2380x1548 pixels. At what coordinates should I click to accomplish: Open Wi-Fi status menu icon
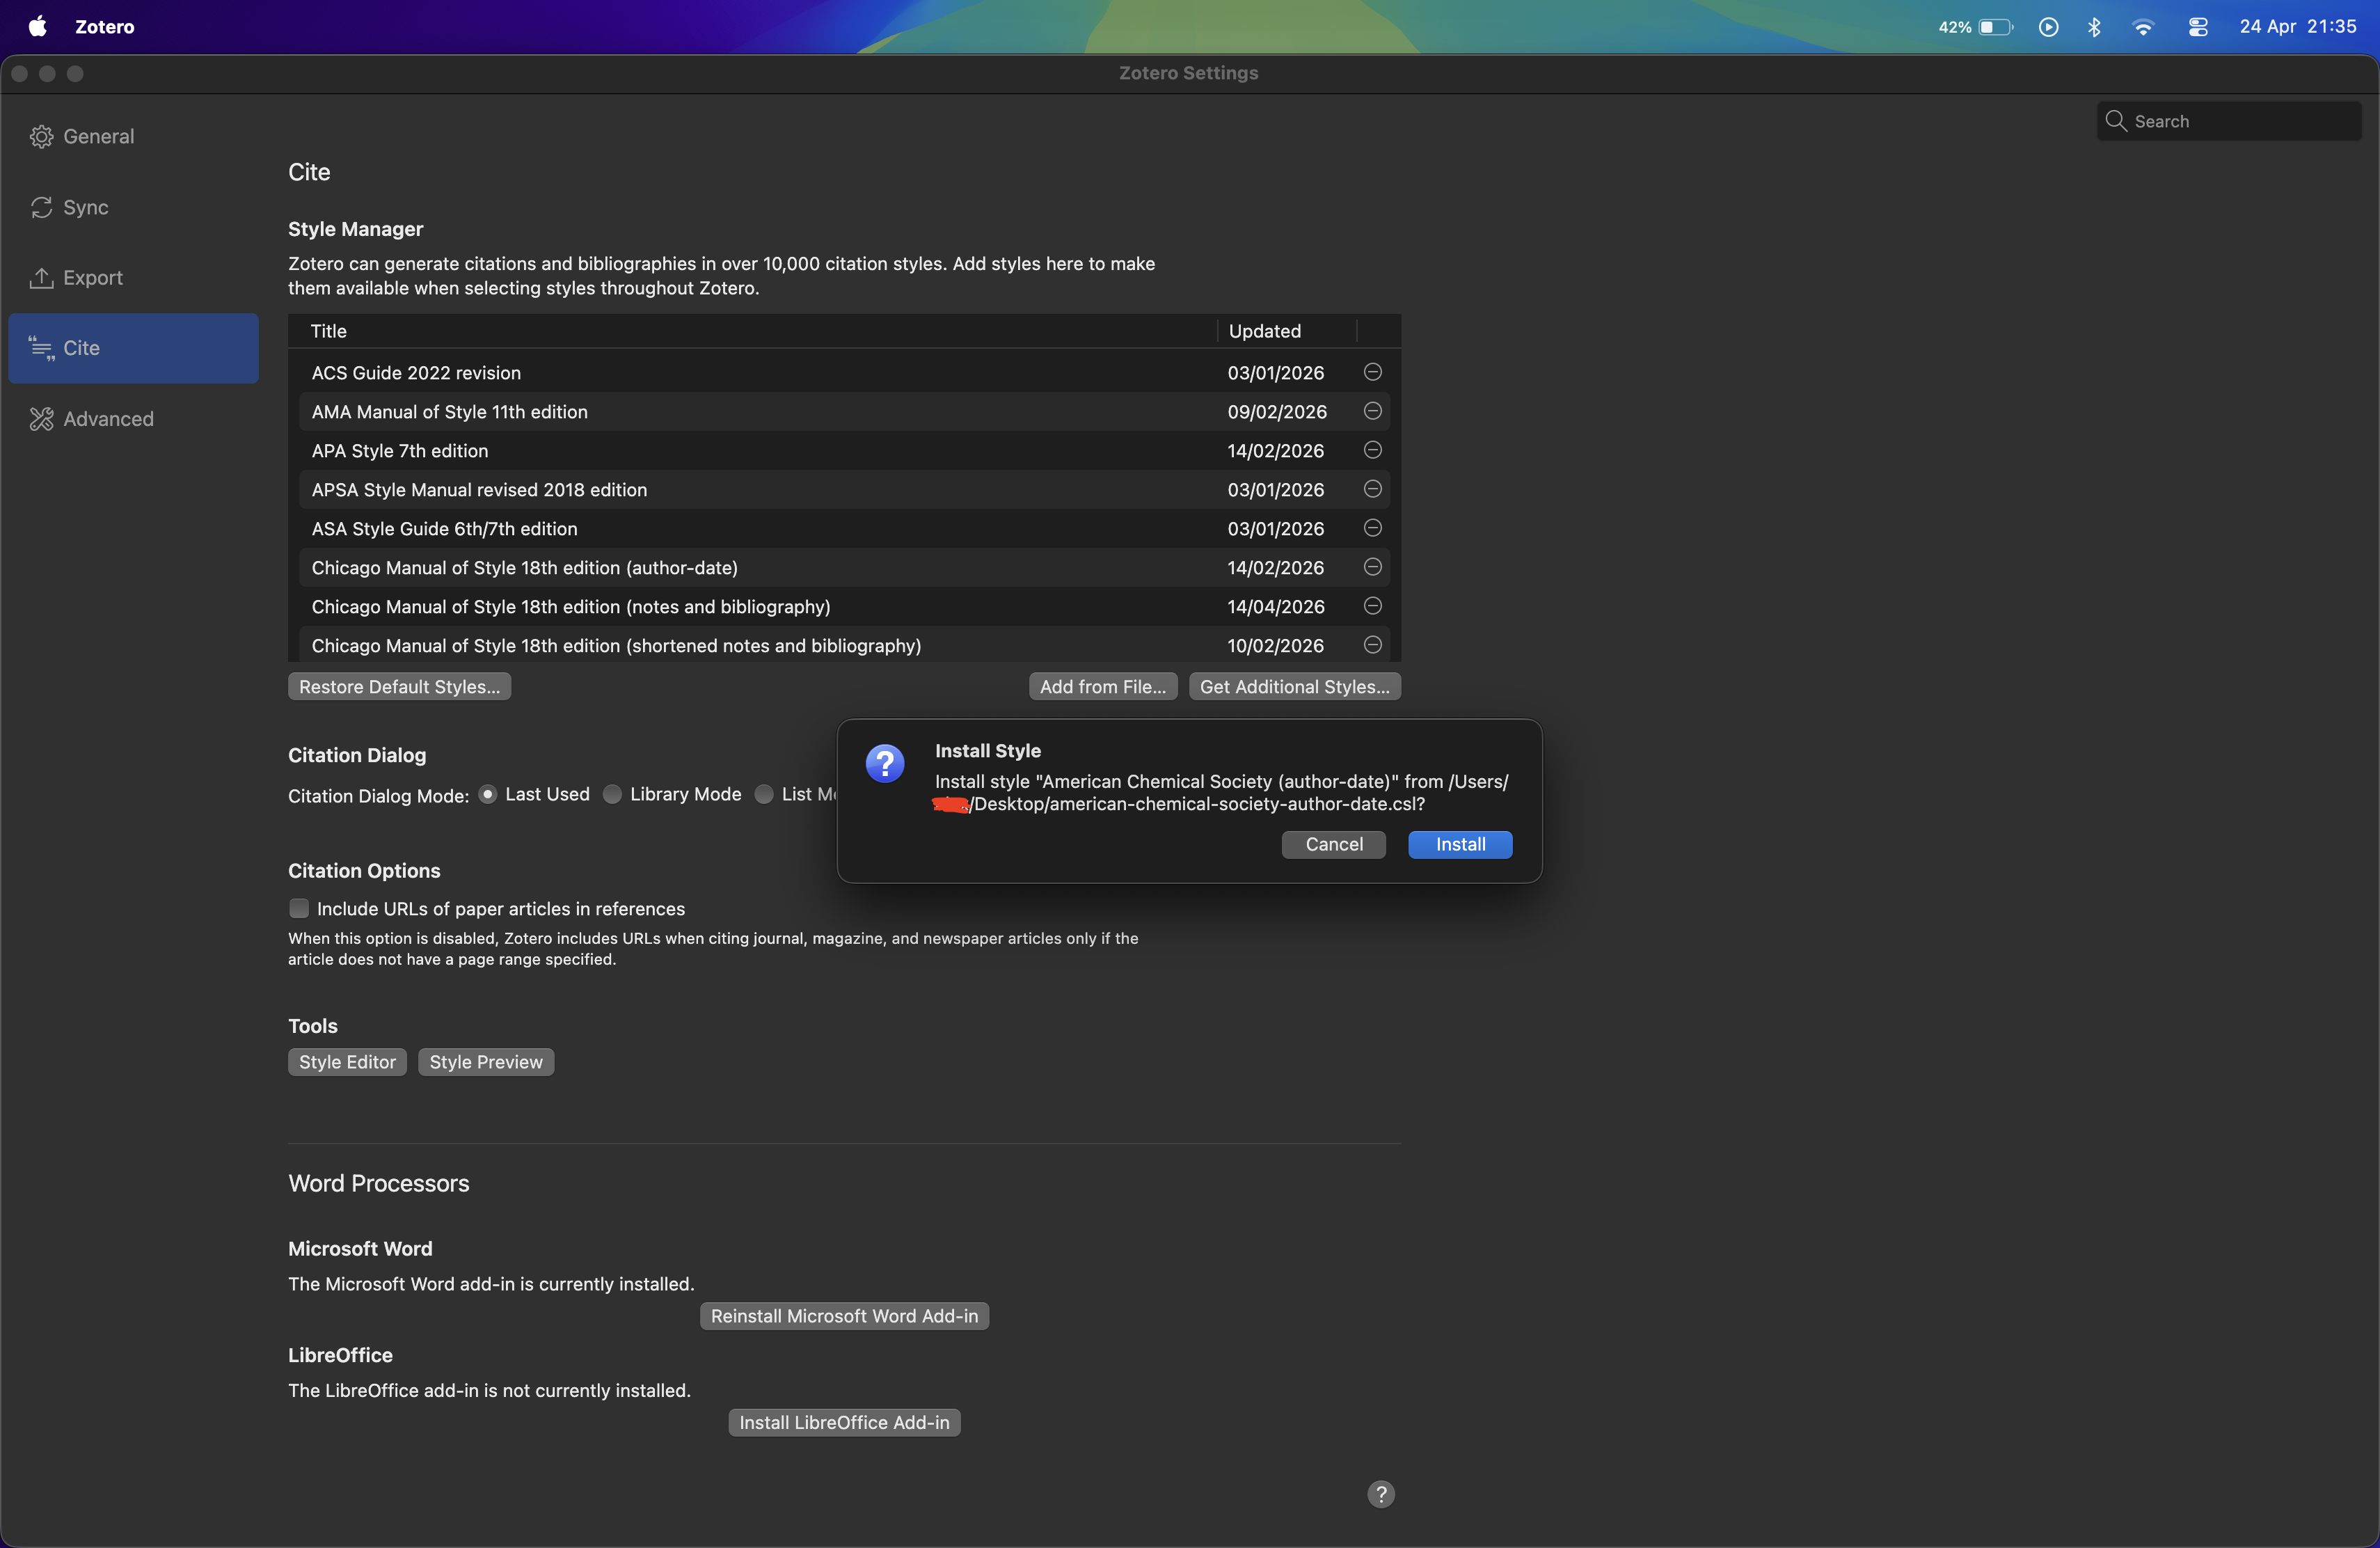[2142, 27]
